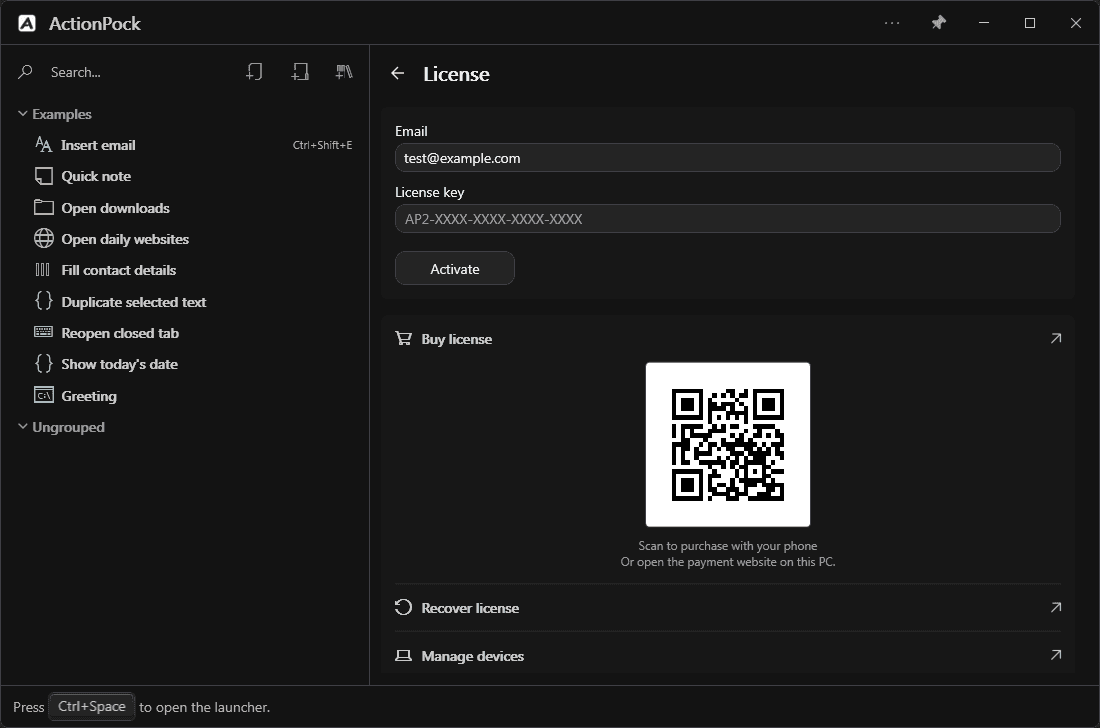Select the Open downloads action
1100x728 pixels.
(x=185, y=208)
